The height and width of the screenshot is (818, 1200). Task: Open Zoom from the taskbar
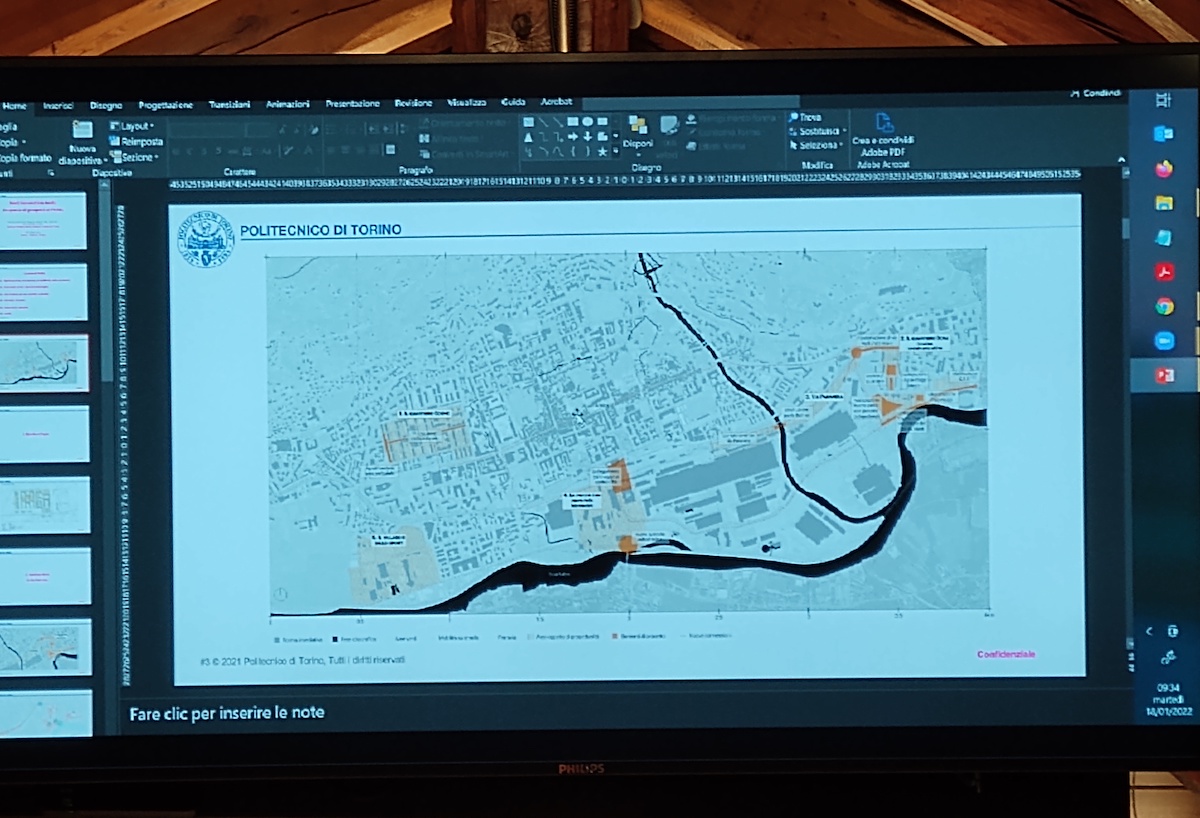(1164, 340)
